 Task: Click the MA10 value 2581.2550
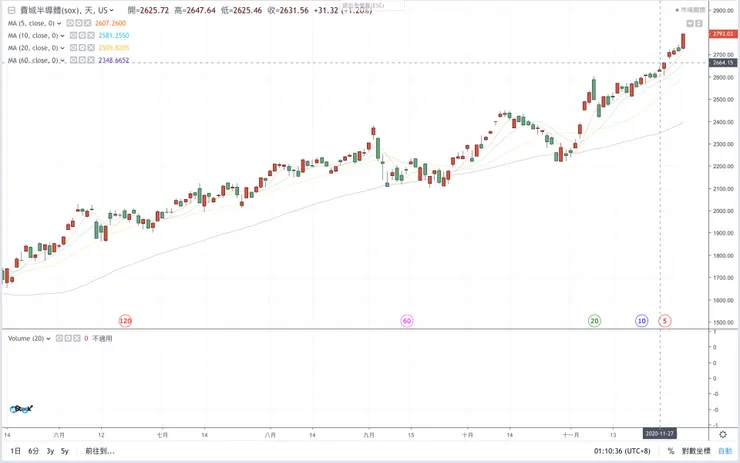coord(114,35)
